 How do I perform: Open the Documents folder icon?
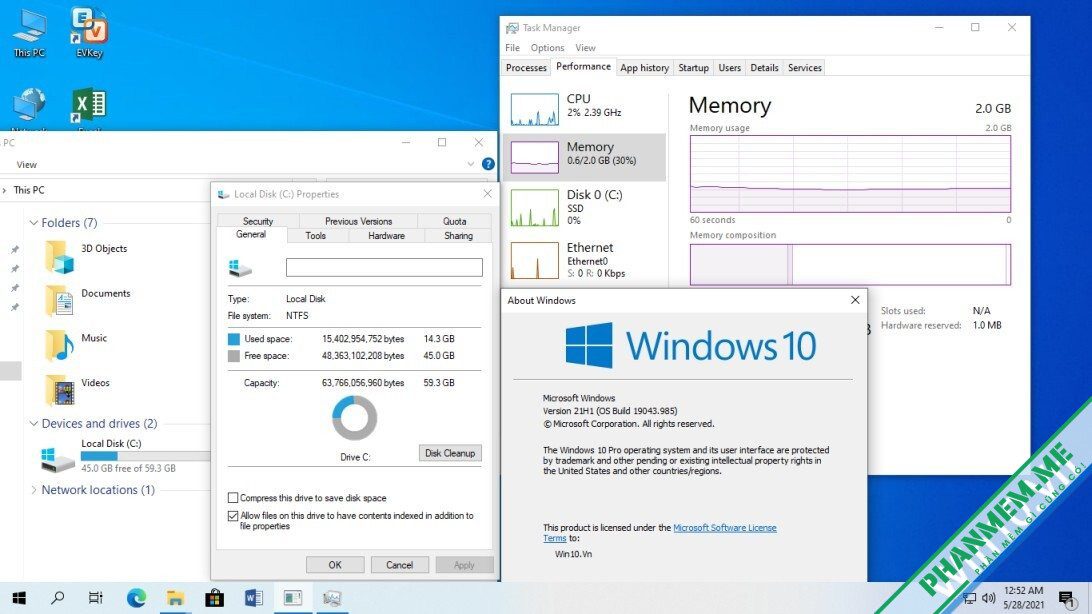click(59, 301)
